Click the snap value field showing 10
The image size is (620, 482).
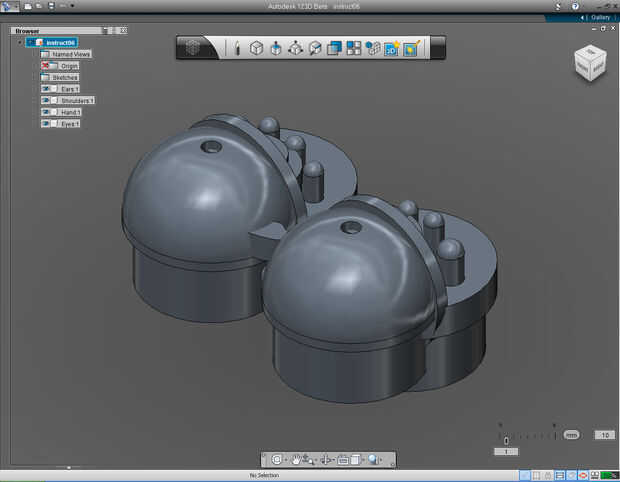click(x=603, y=435)
